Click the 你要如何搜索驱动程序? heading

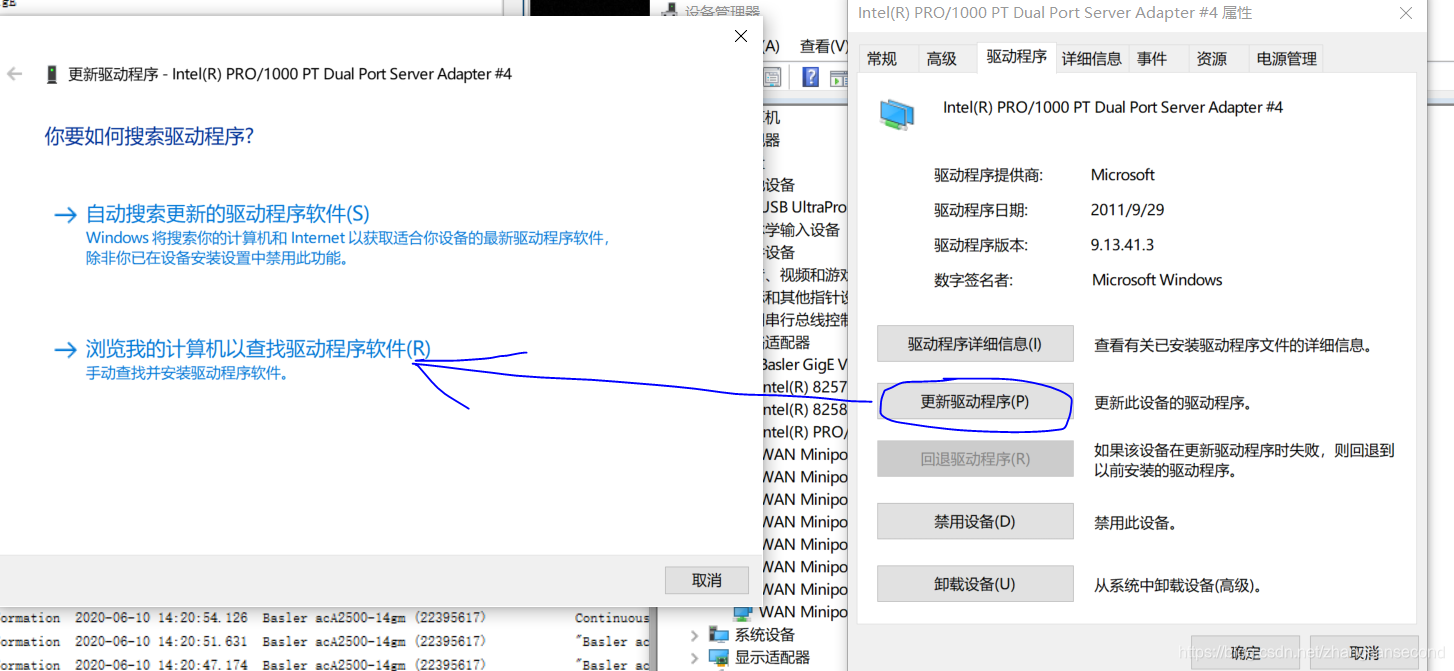[x=149, y=136]
